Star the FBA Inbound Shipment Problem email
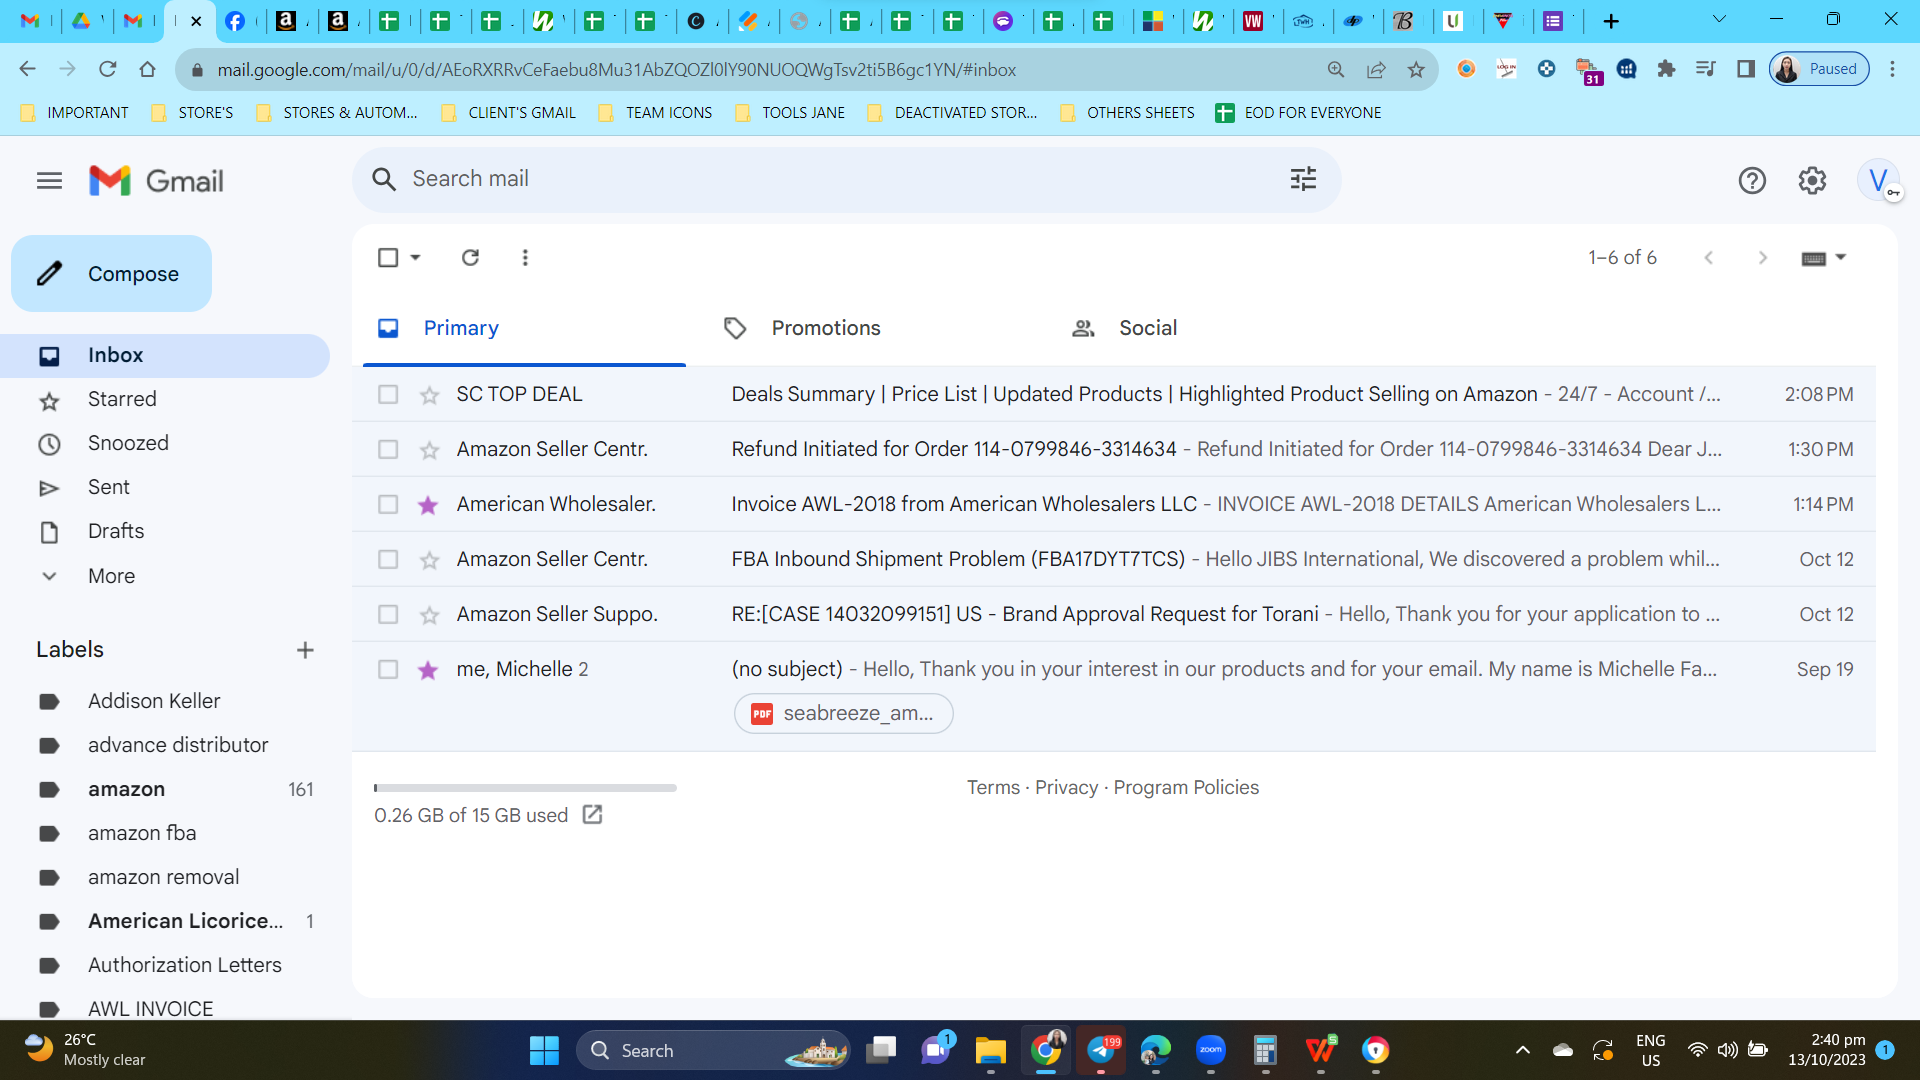 click(x=430, y=560)
